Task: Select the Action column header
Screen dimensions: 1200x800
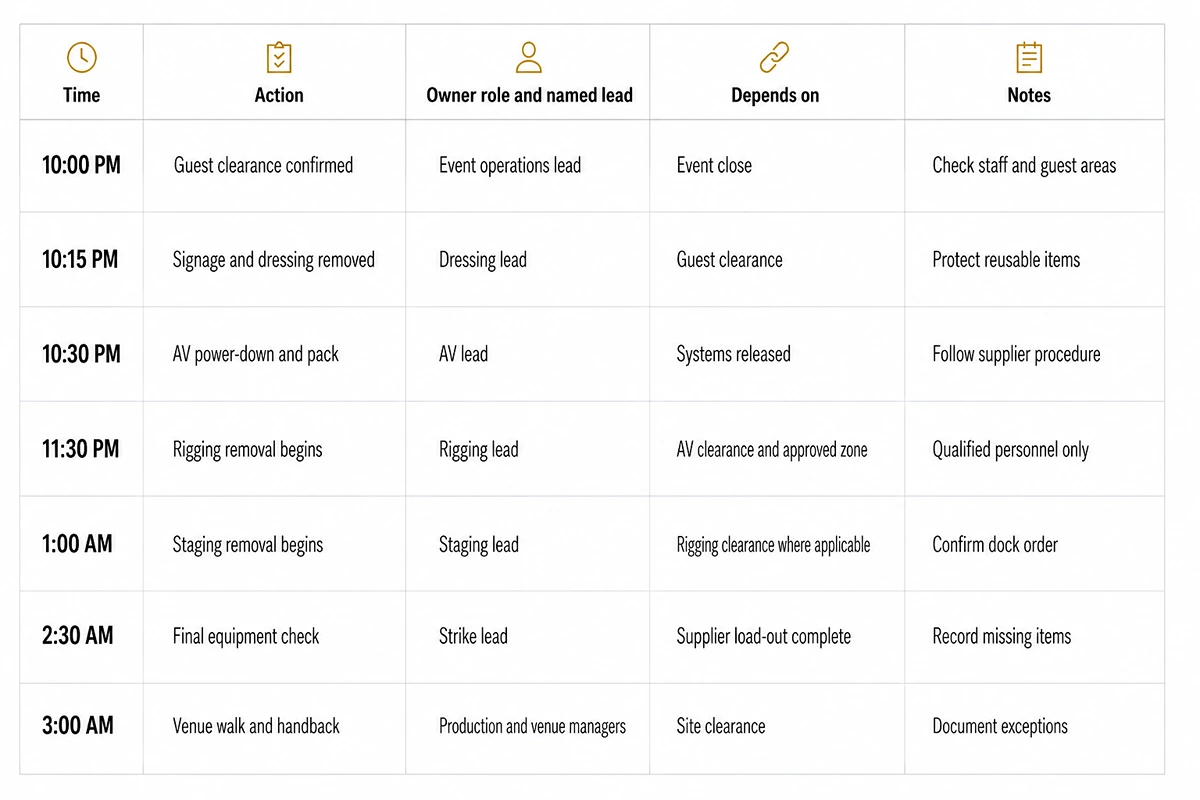Action: pyautogui.click(x=279, y=95)
